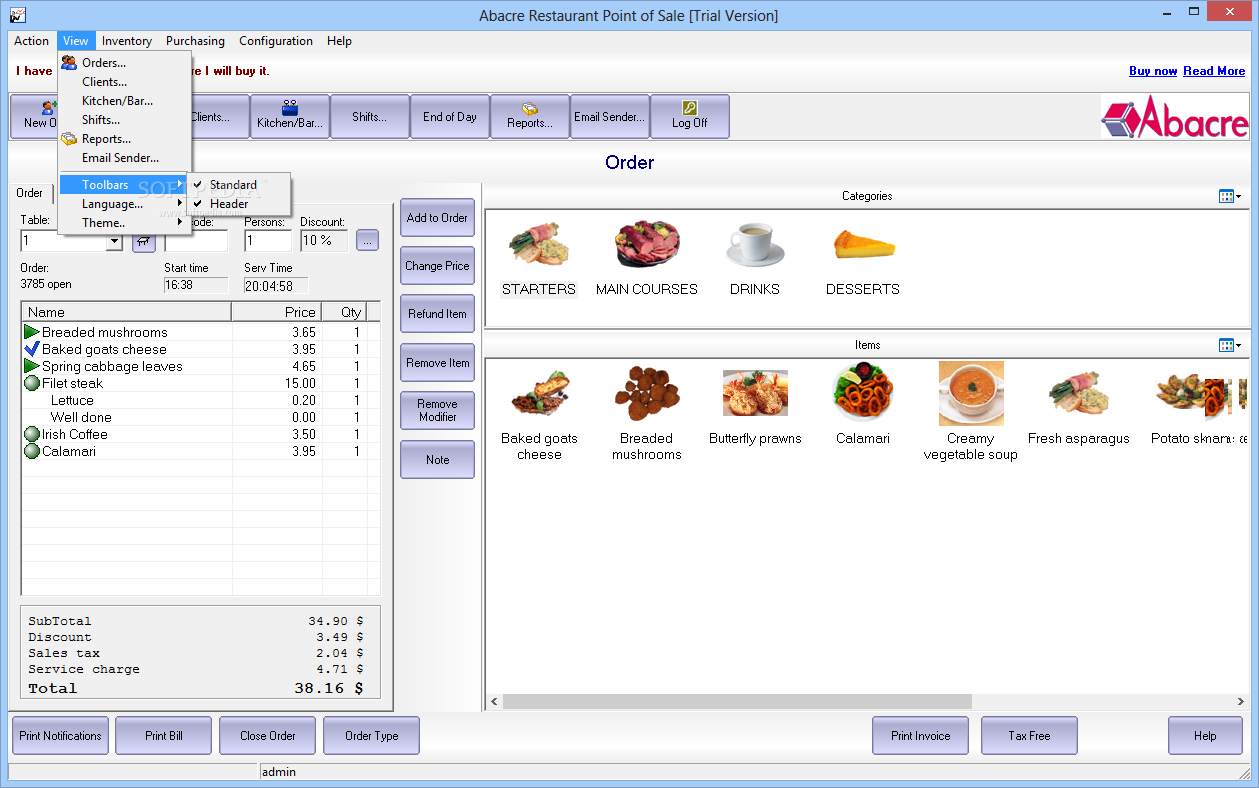The width and height of the screenshot is (1259, 788).
Task: Select the Irish Coffee order row
Action: pyautogui.click(x=200, y=434)
